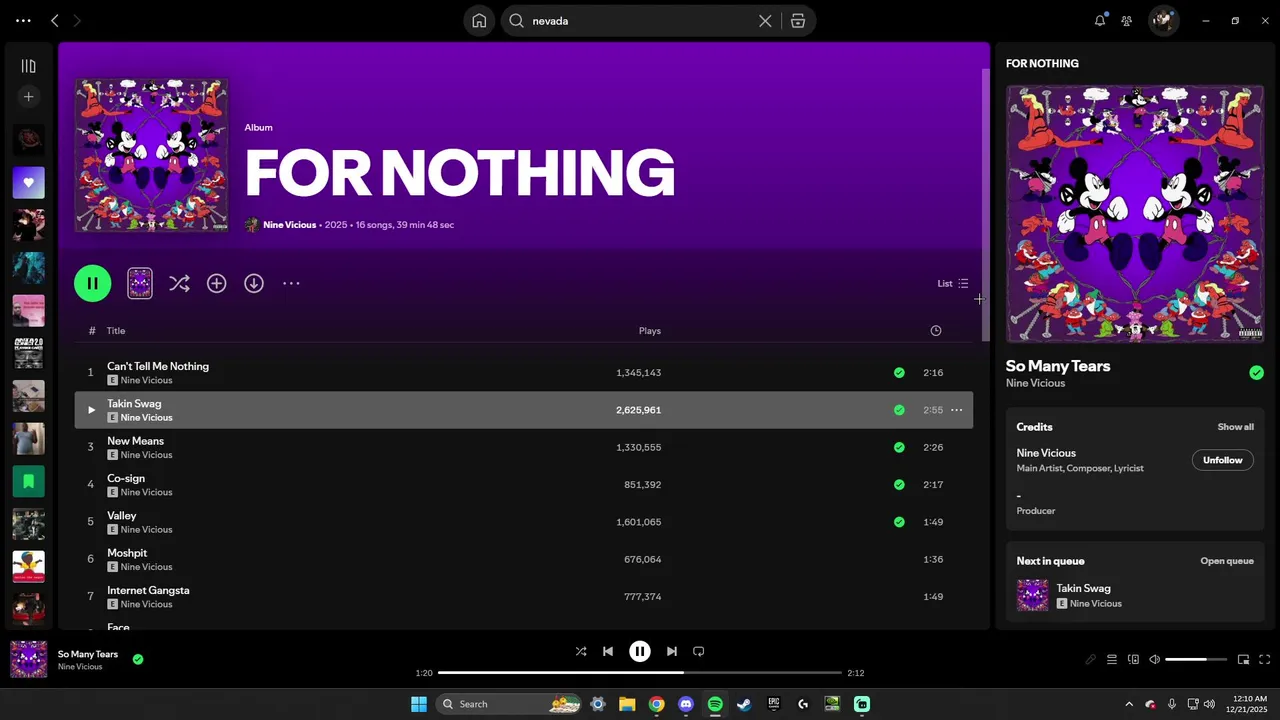
Task: Click the Nine Vicious artist link in header
Action: tap(289, 225)
